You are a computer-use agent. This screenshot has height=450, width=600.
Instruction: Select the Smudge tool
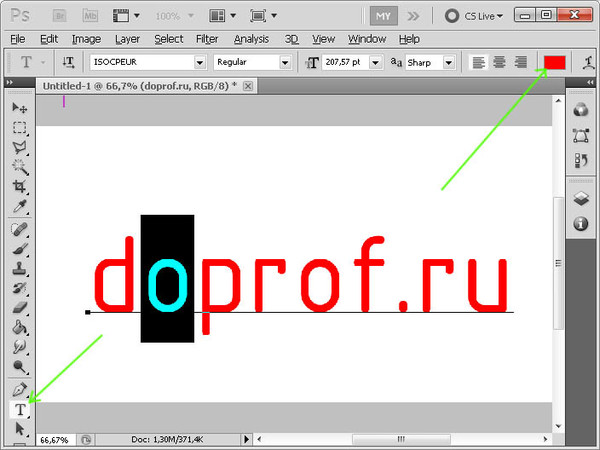coord(19,347)
